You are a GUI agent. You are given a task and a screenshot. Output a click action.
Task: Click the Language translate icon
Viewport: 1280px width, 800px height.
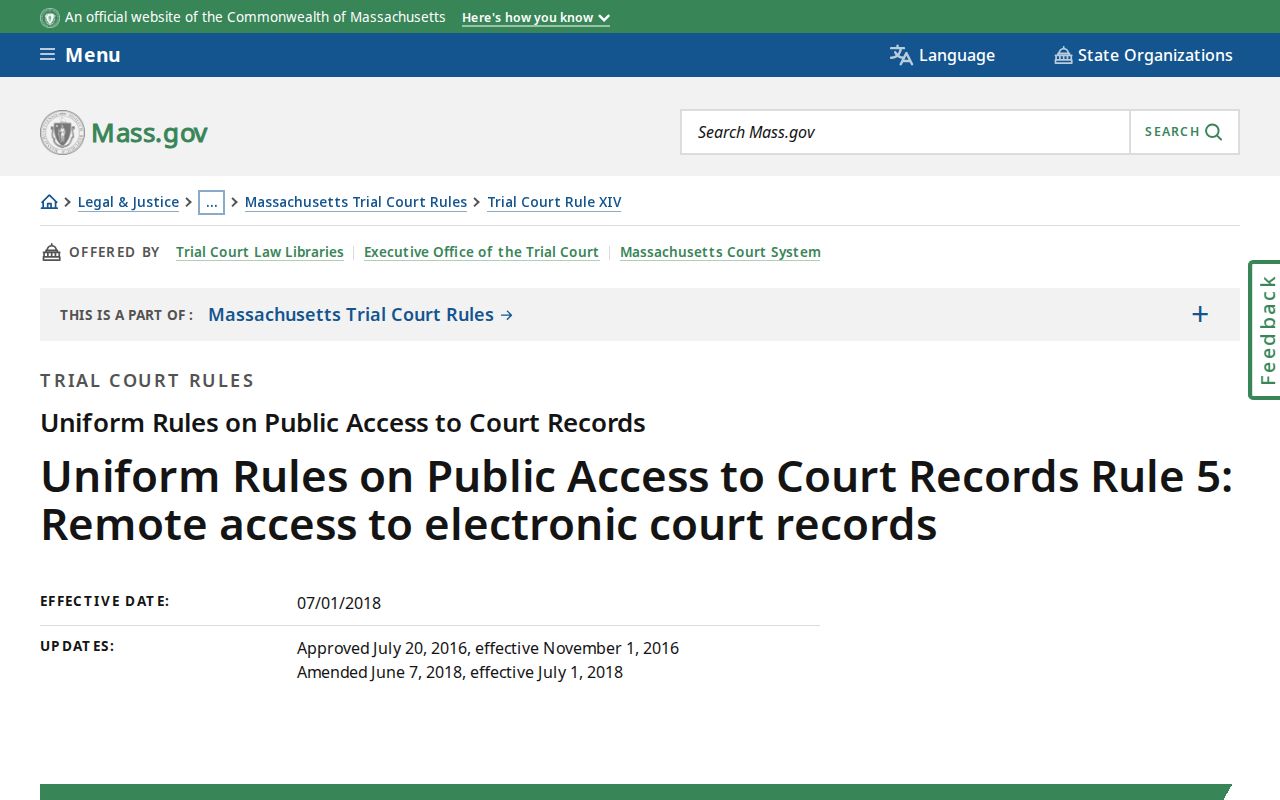point(901,55)
